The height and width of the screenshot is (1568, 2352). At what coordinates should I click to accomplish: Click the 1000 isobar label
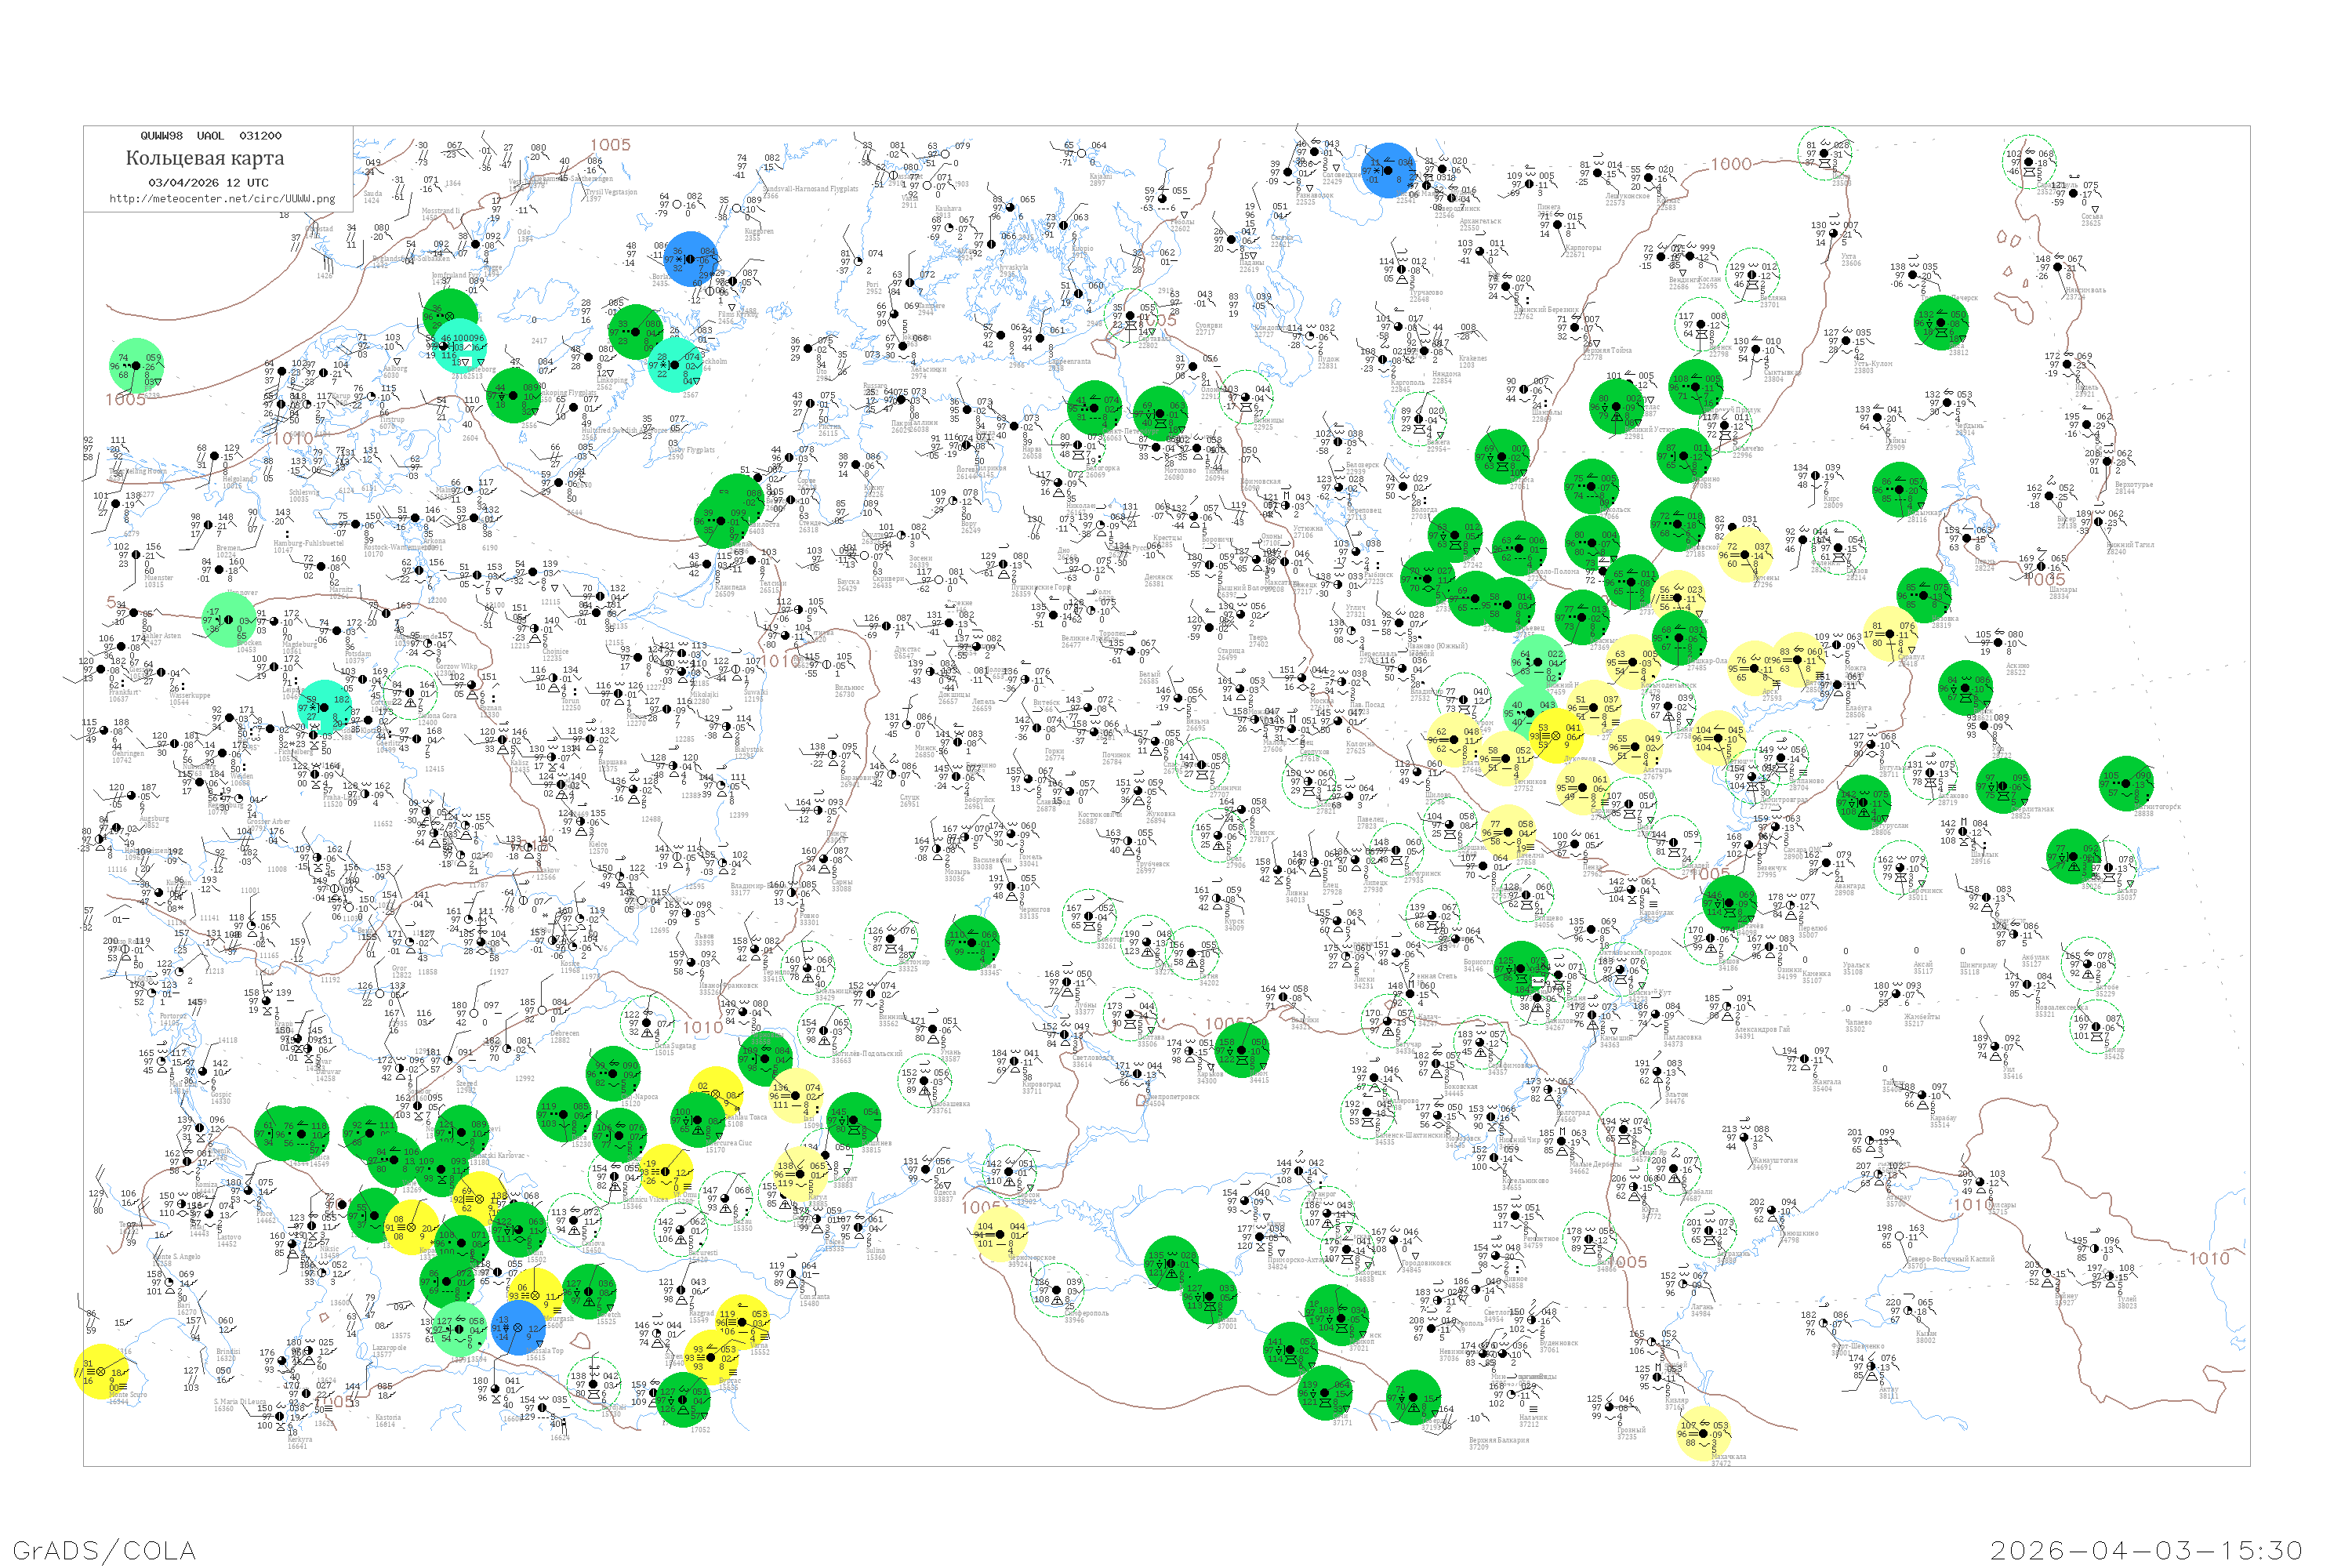point(1731,165)
